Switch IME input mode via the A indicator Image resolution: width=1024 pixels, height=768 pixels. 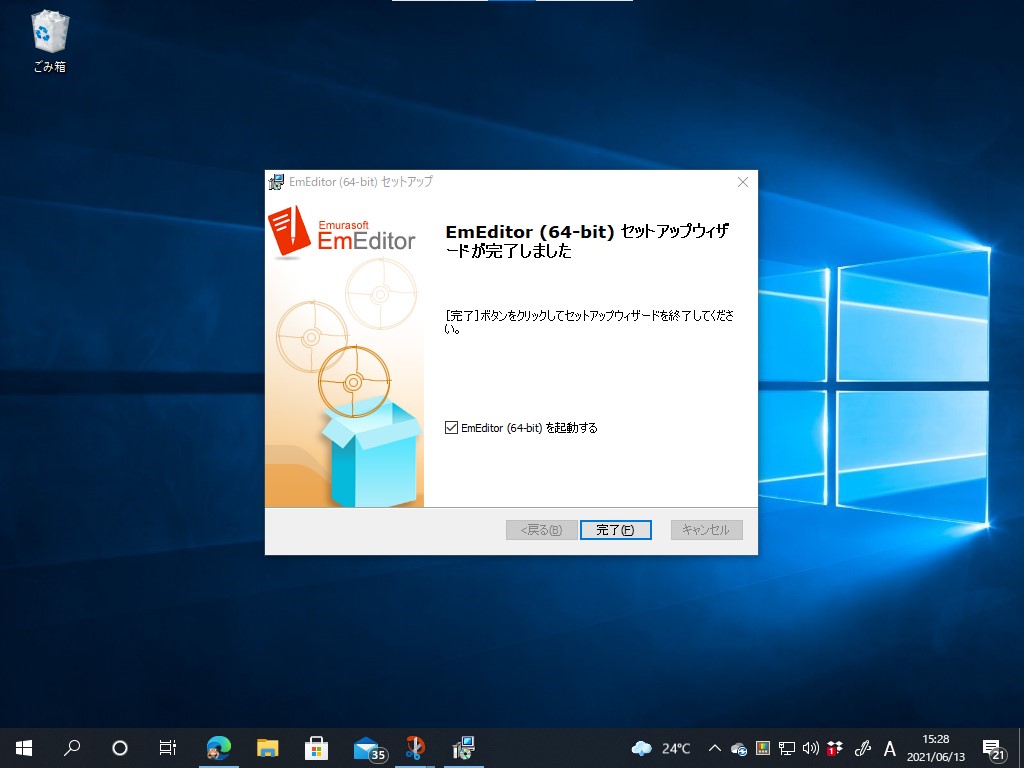click(x=889, y=747)
